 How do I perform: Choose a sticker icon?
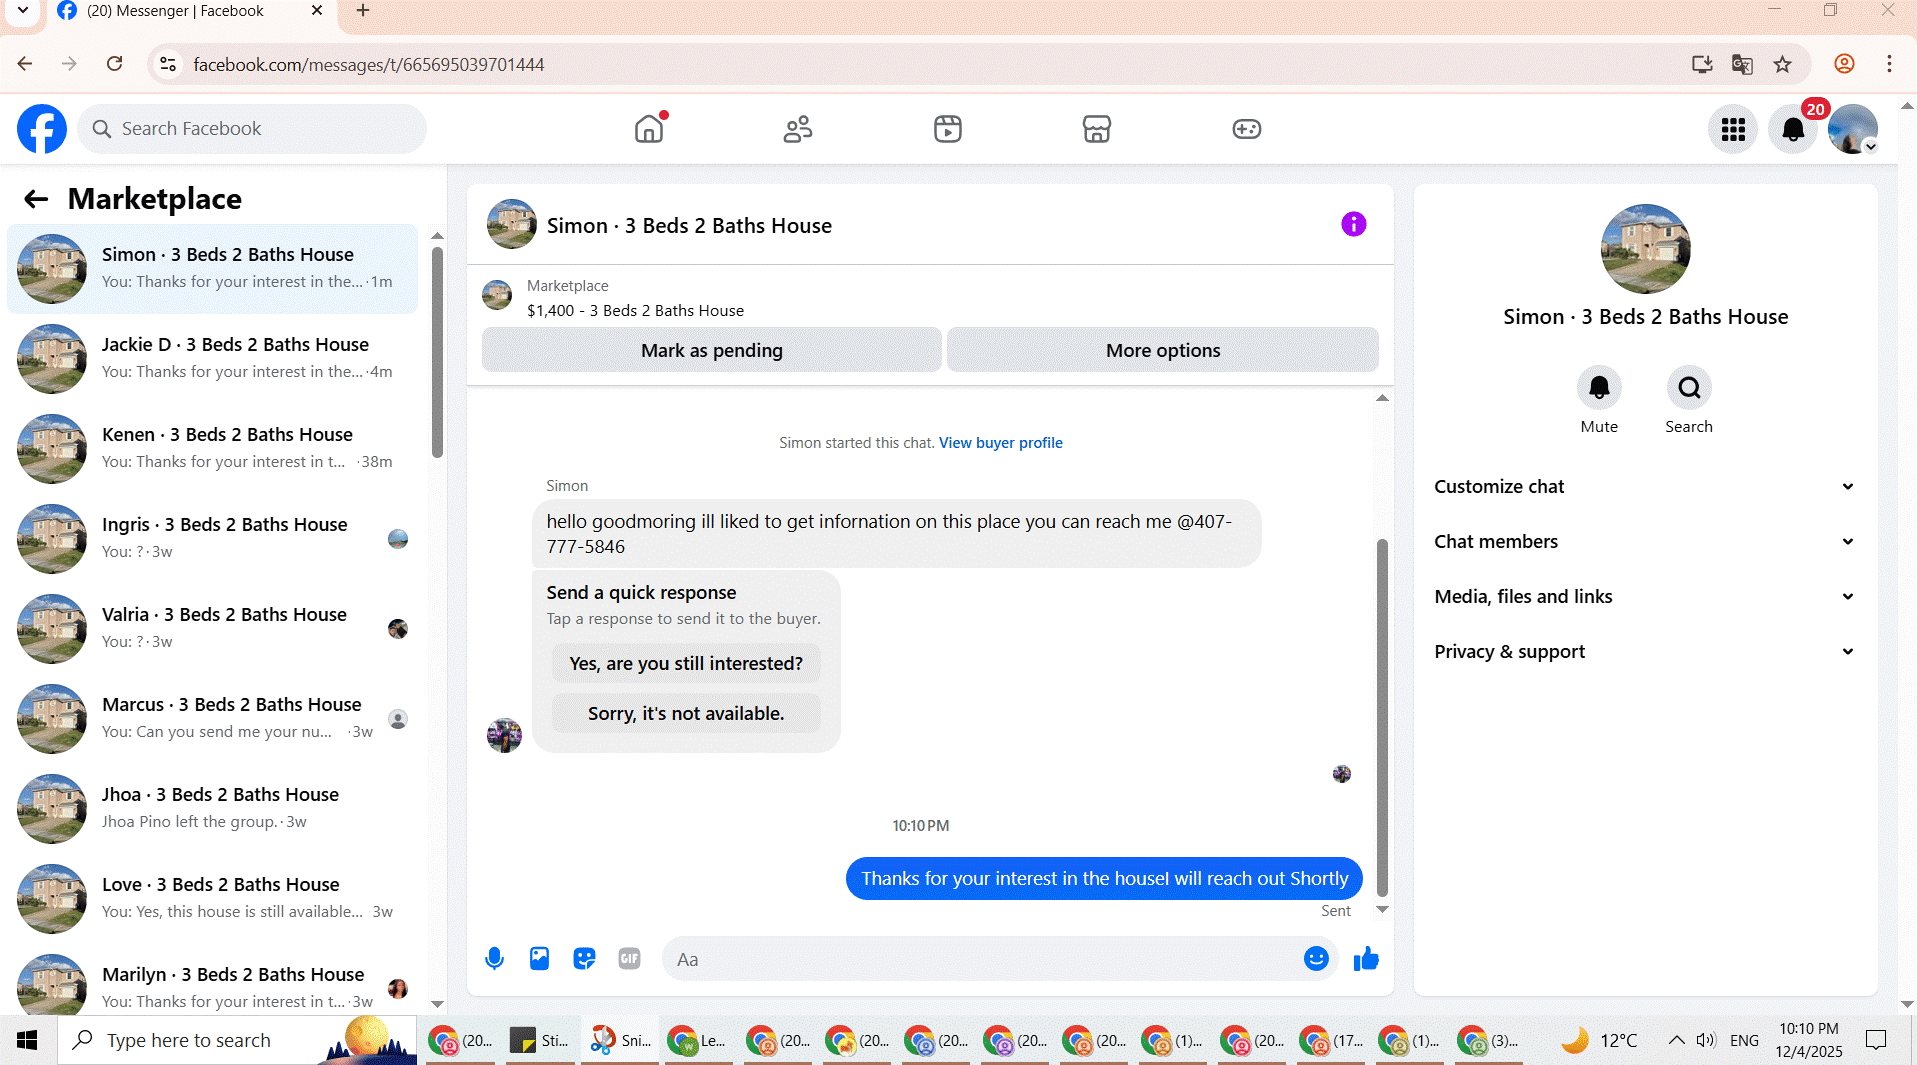coord(584,959)
